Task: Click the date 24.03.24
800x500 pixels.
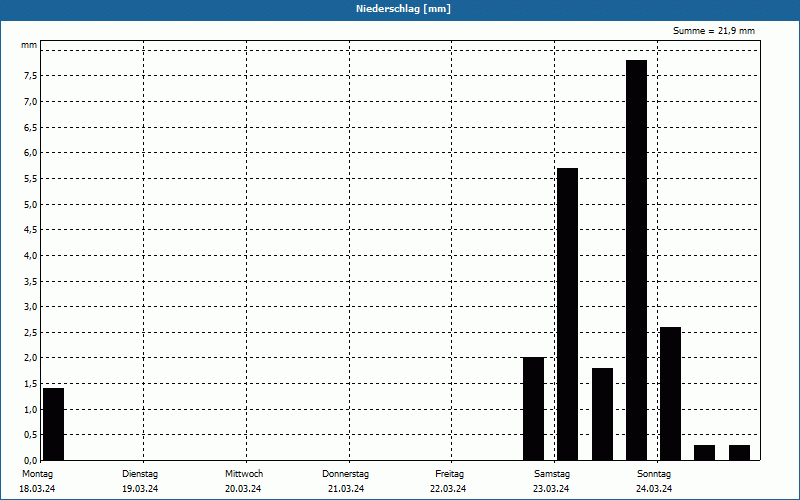Action: point(654,489)
